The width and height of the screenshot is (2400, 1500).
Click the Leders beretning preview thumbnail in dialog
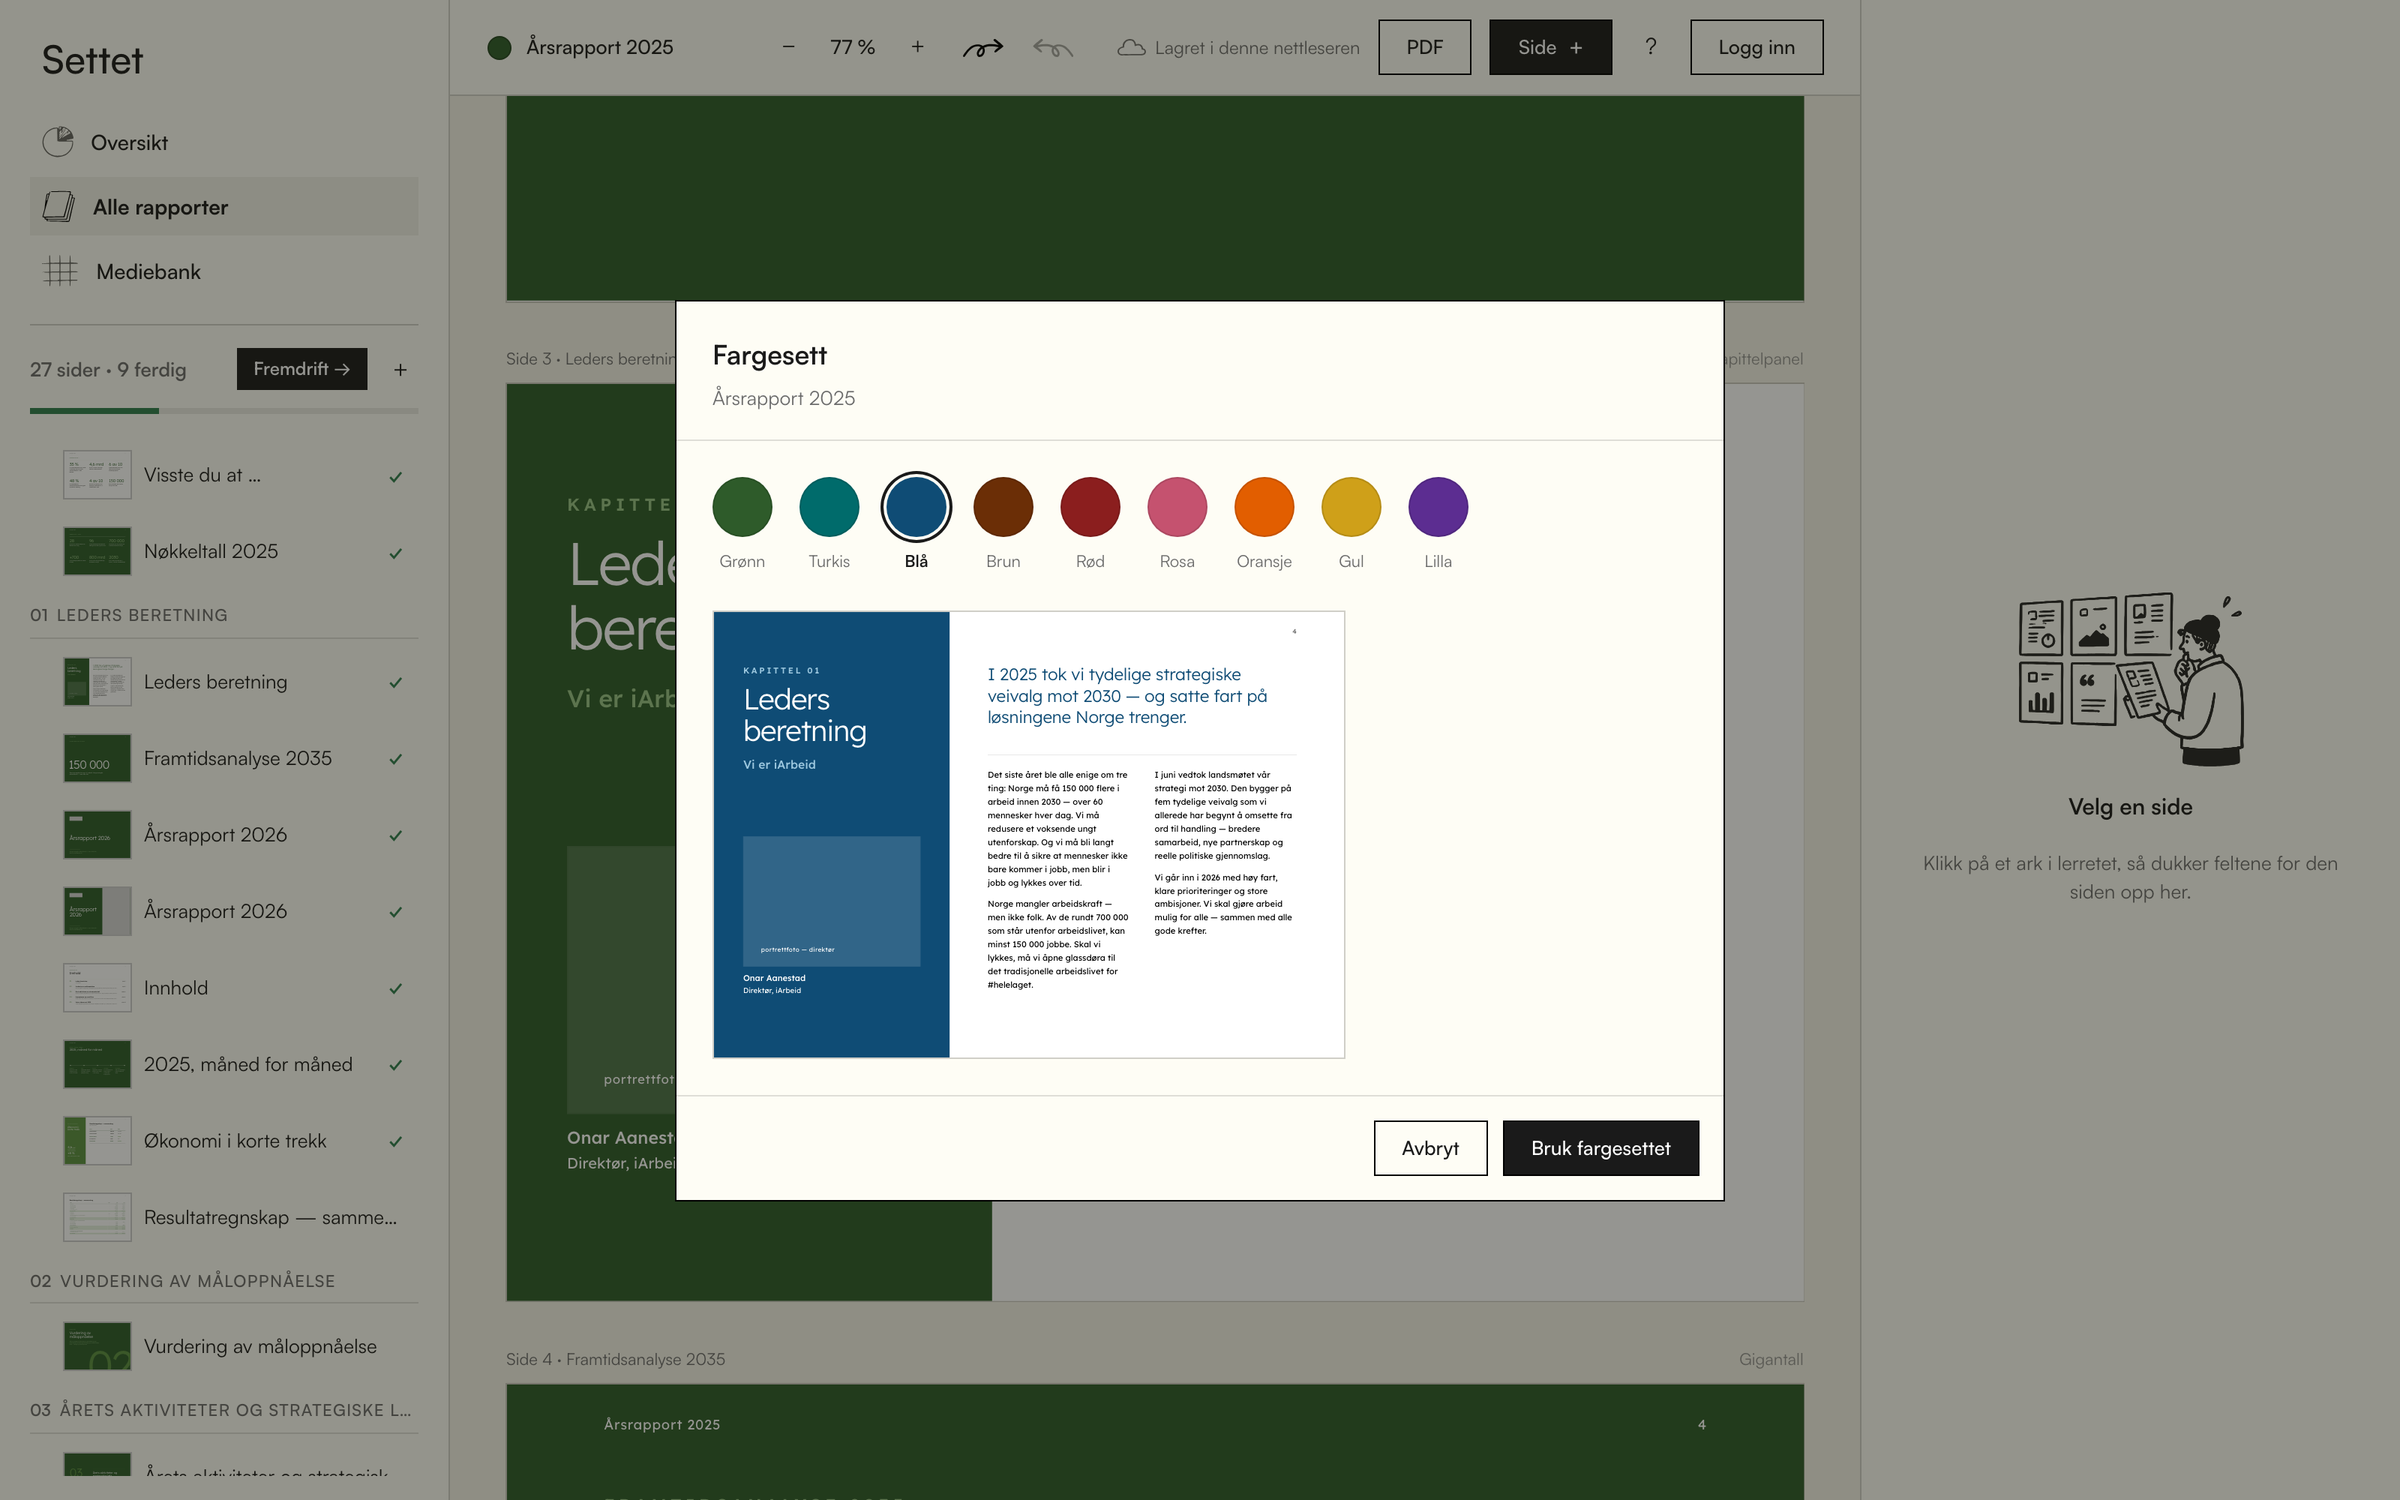1028,834
